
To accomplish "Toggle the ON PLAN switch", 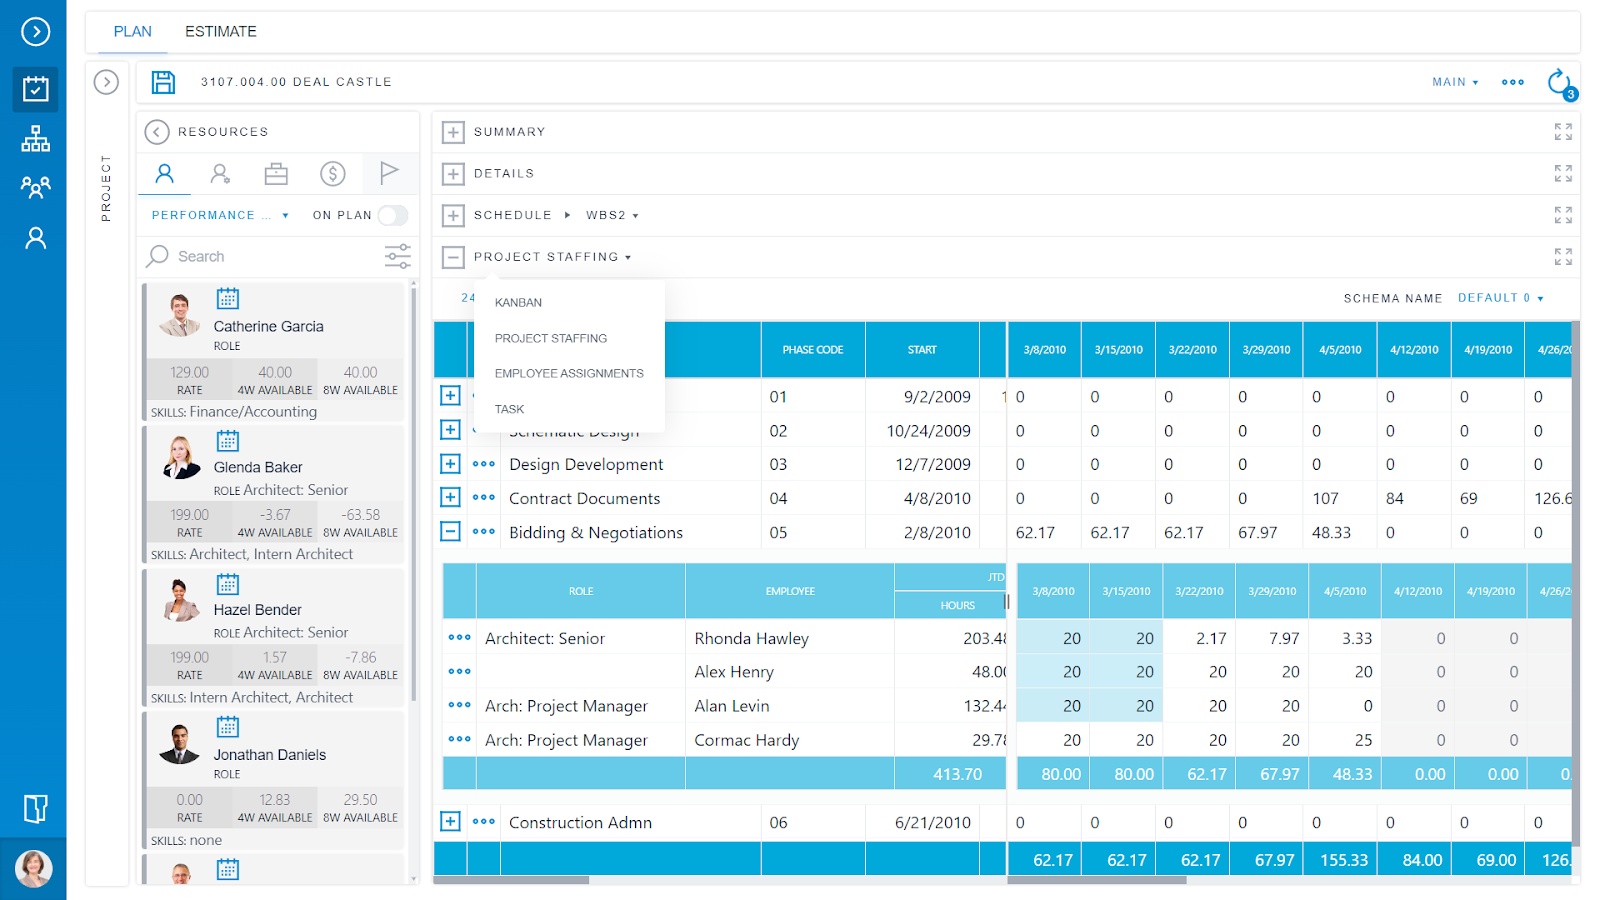I will (x=393, y=215).
